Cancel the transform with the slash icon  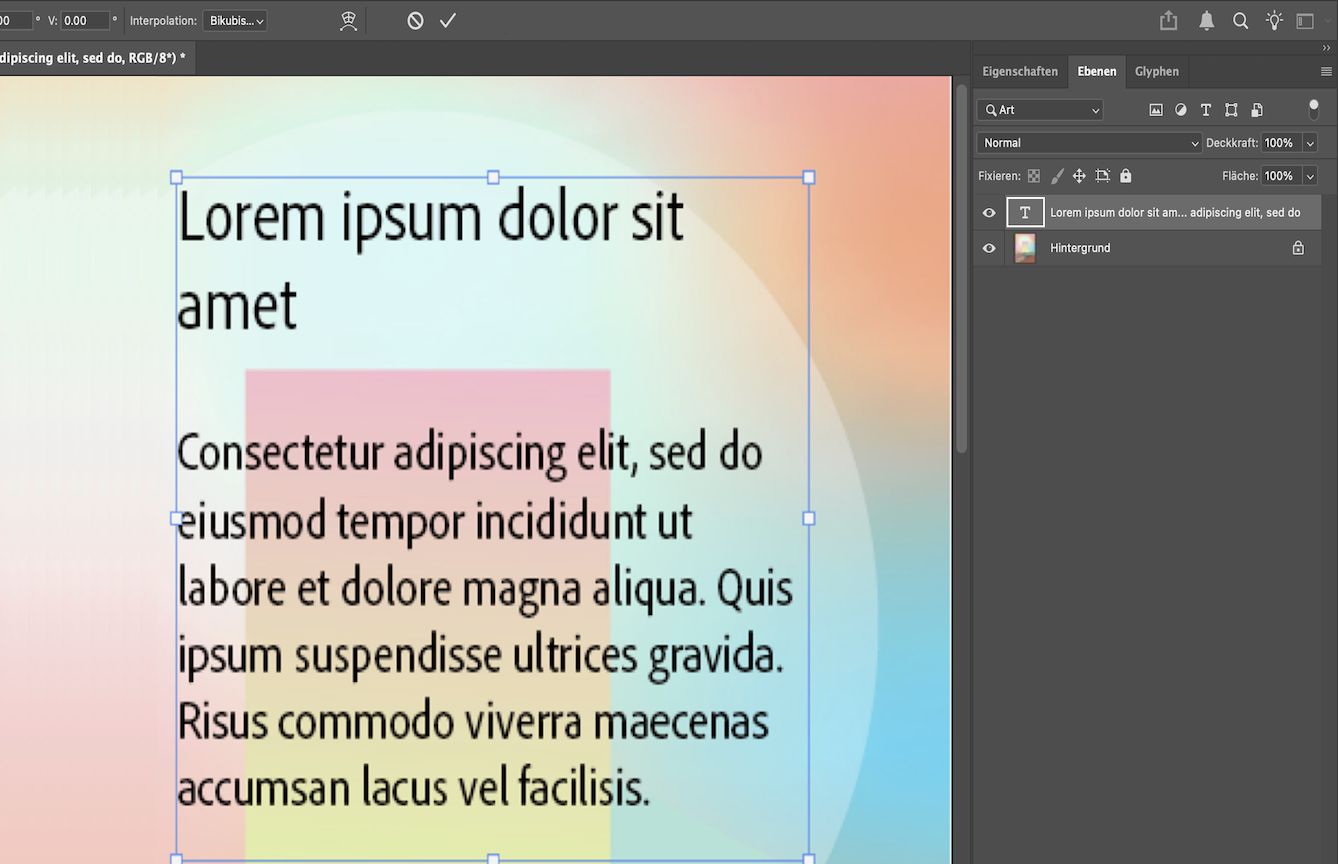414,19
